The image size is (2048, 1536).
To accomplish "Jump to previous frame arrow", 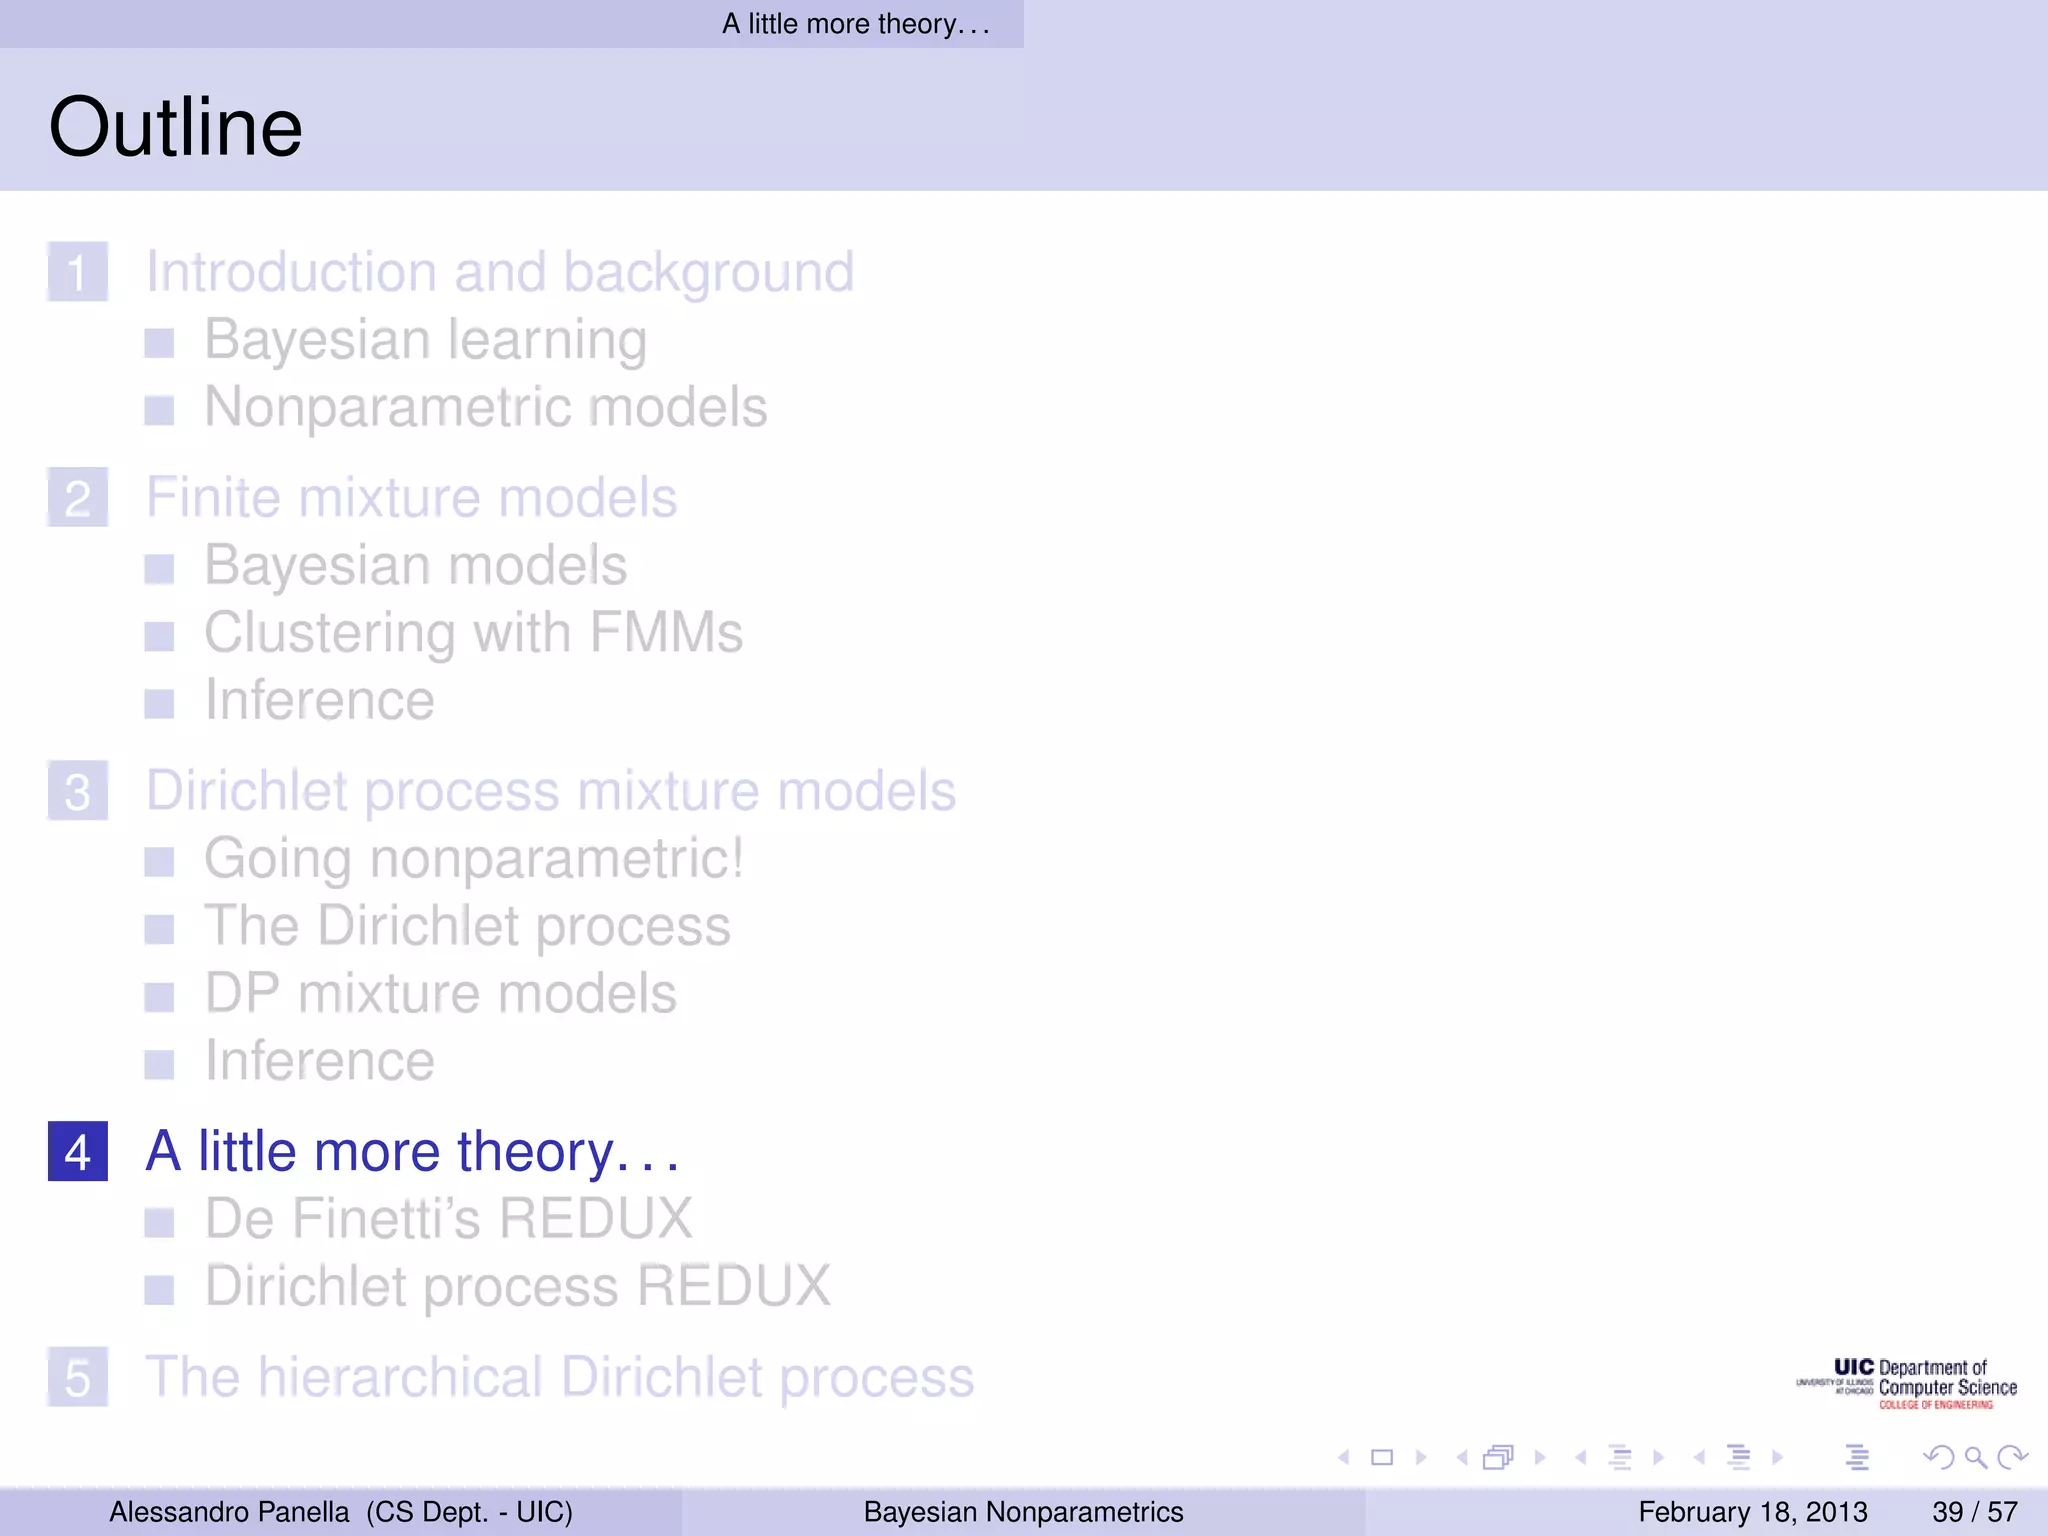I will coord(1462,1457).
